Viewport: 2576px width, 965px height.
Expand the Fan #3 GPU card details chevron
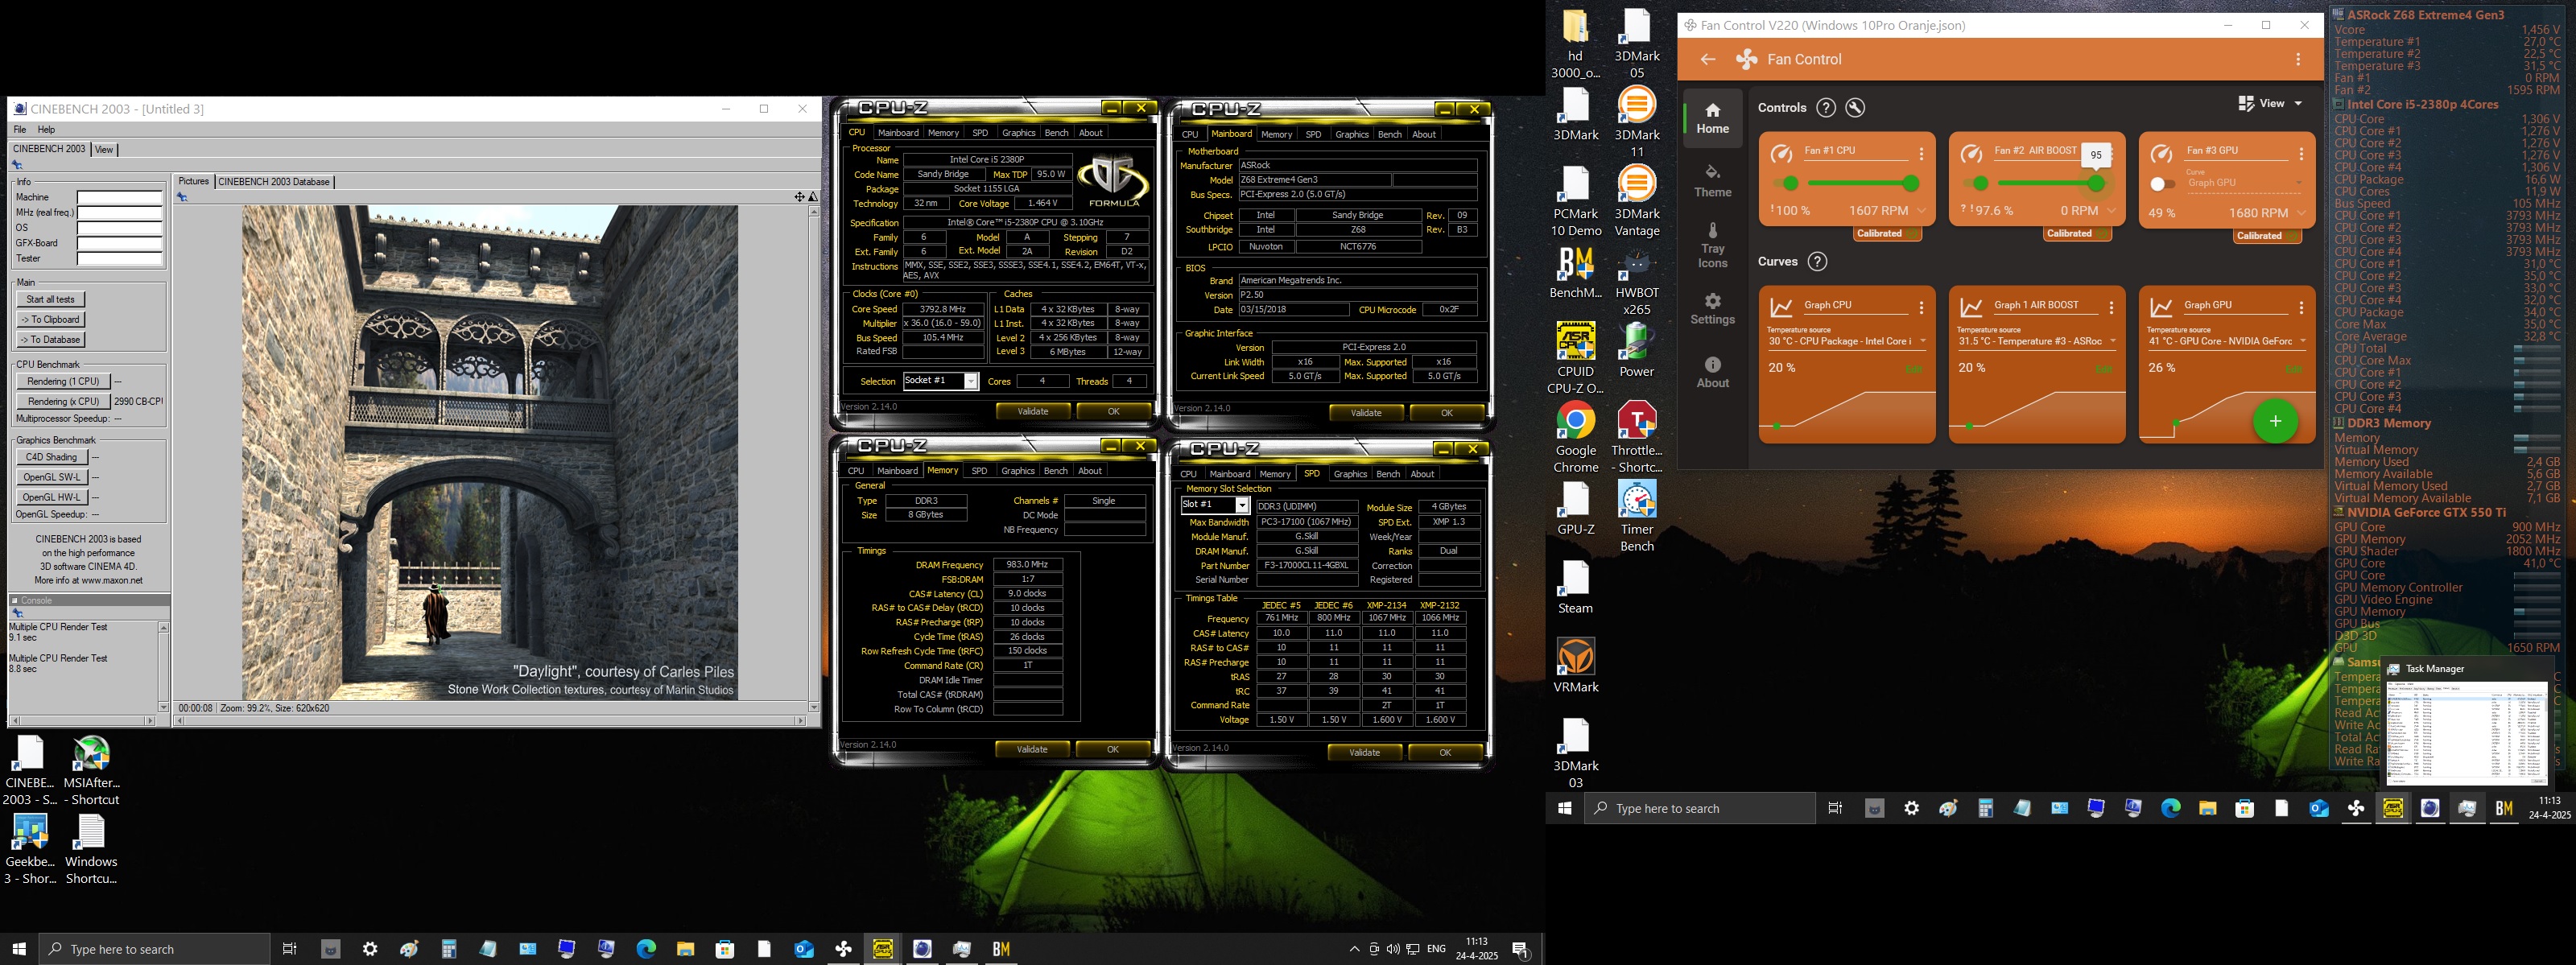click(x=2301, y=213)
